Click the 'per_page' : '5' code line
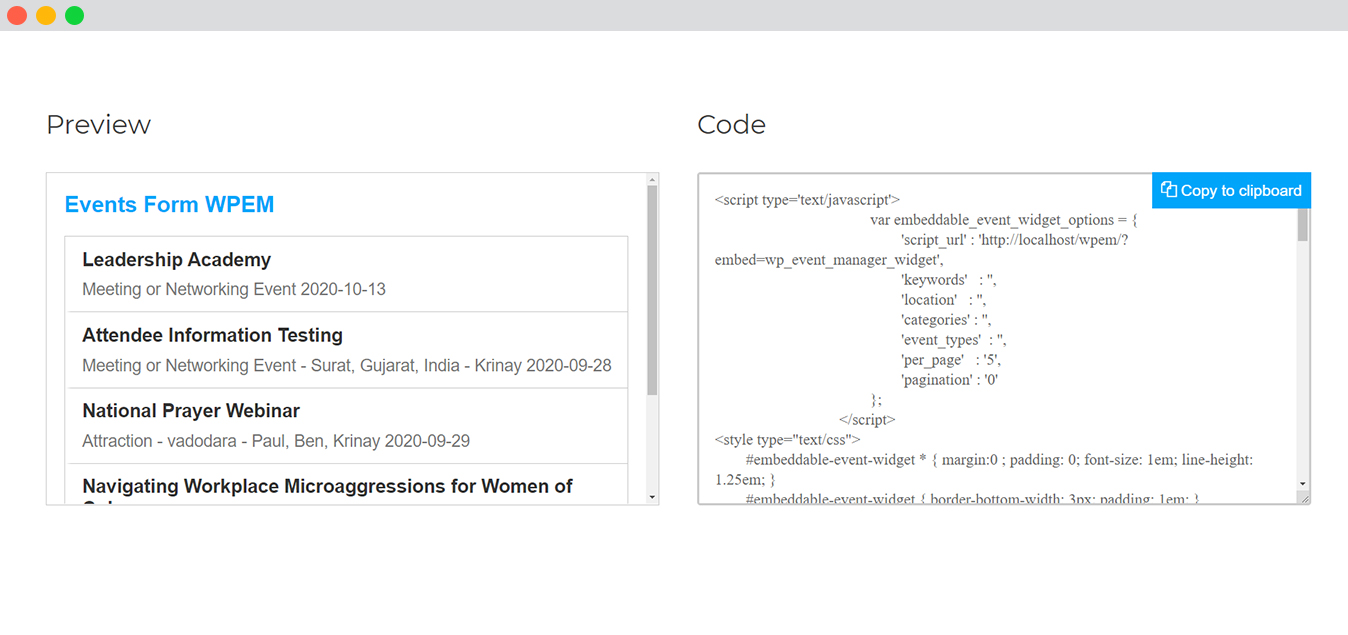This screenshot has height=635, width=1348. click(950, 360)
